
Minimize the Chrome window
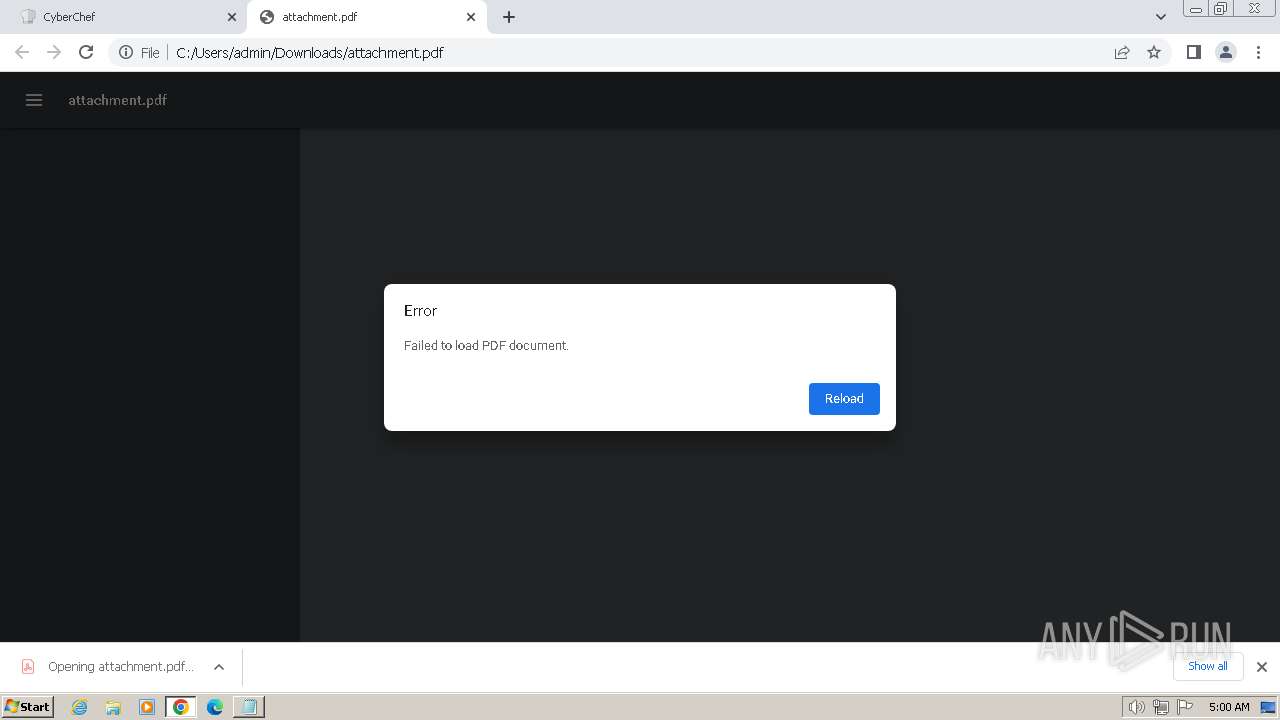(x=1196, y=9)
